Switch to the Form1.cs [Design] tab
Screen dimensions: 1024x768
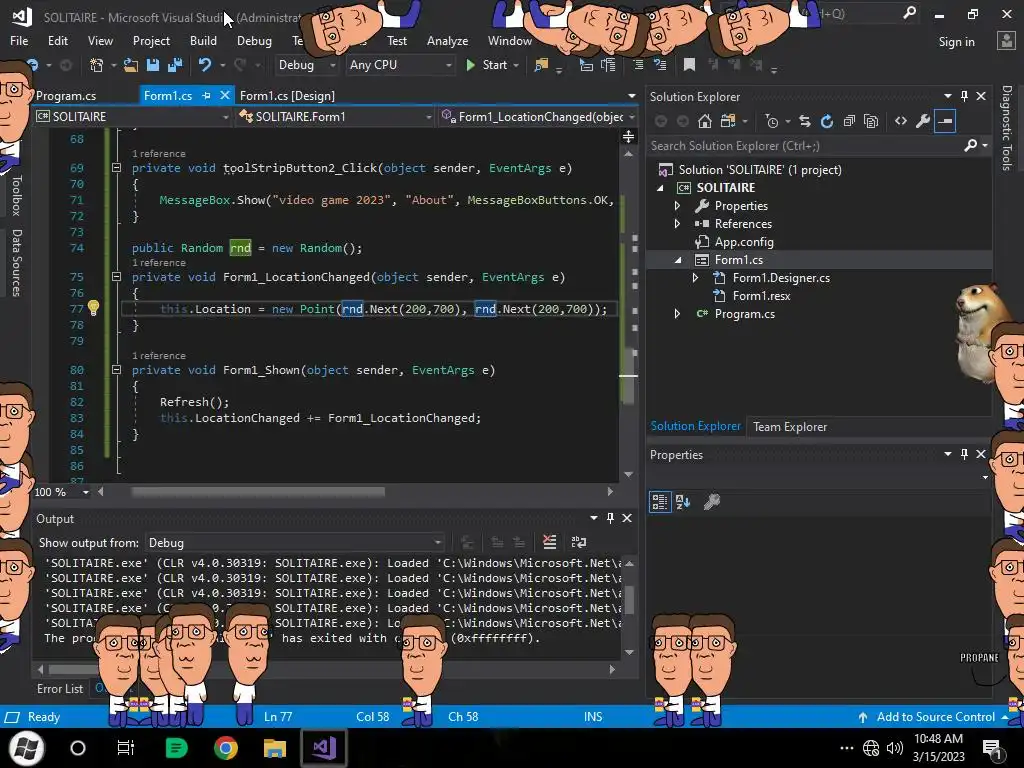(x=287, y=95)
